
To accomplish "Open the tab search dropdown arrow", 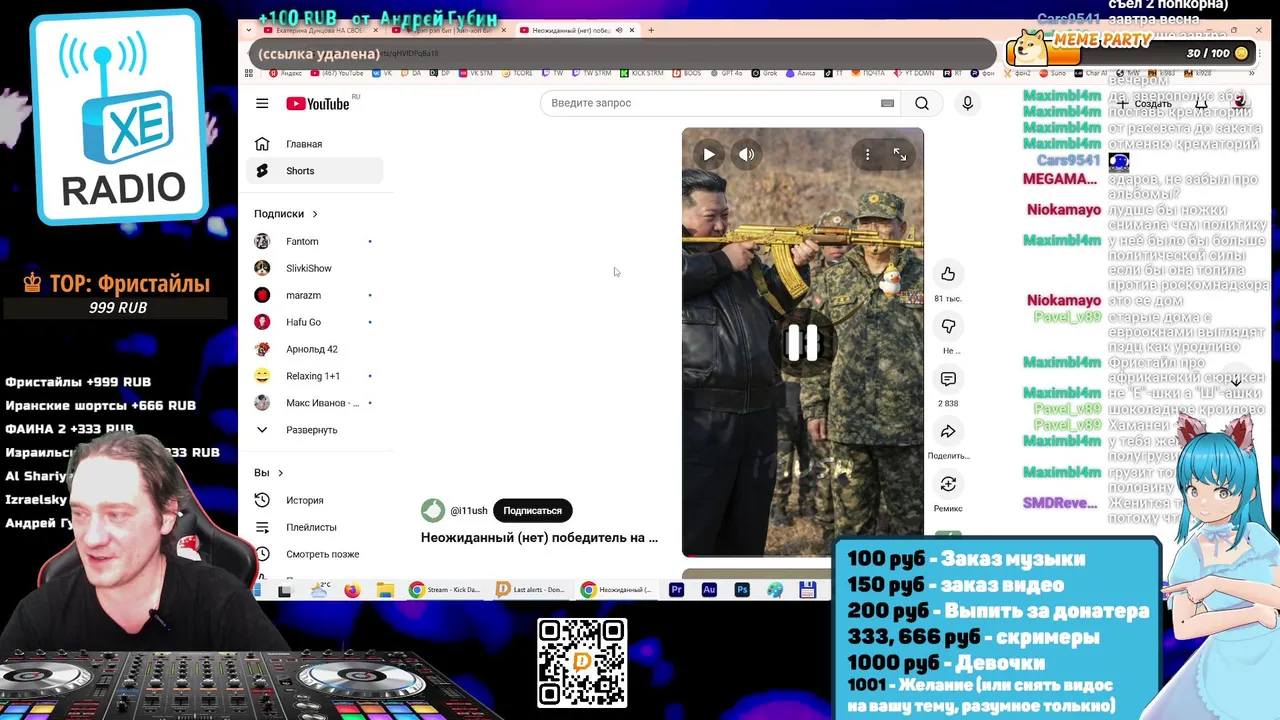I will click(x=250, y=30).
